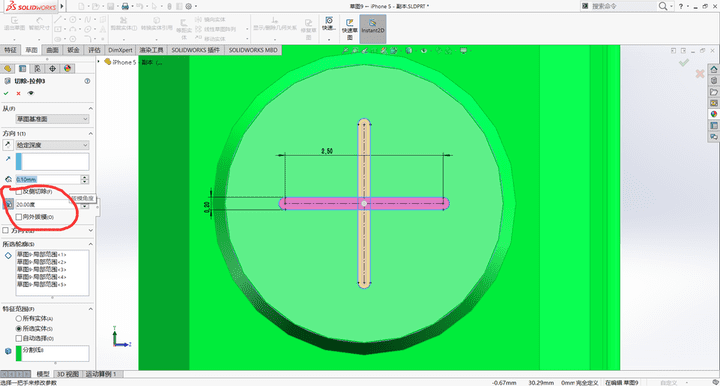Image resolution: width=720 pixels, height=386 pixels.
Task: Select contour region <1> in the list
Action: point(42,254)
